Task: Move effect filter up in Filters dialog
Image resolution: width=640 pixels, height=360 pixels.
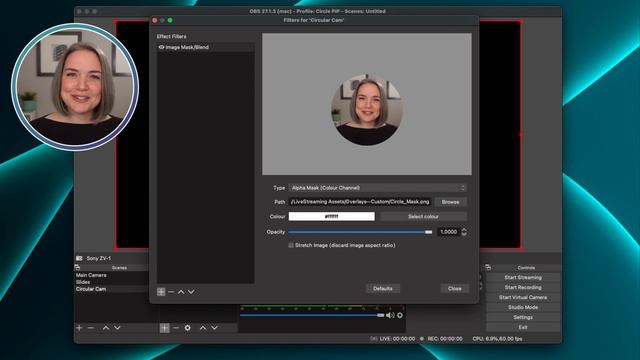Action: pos(181,292)
